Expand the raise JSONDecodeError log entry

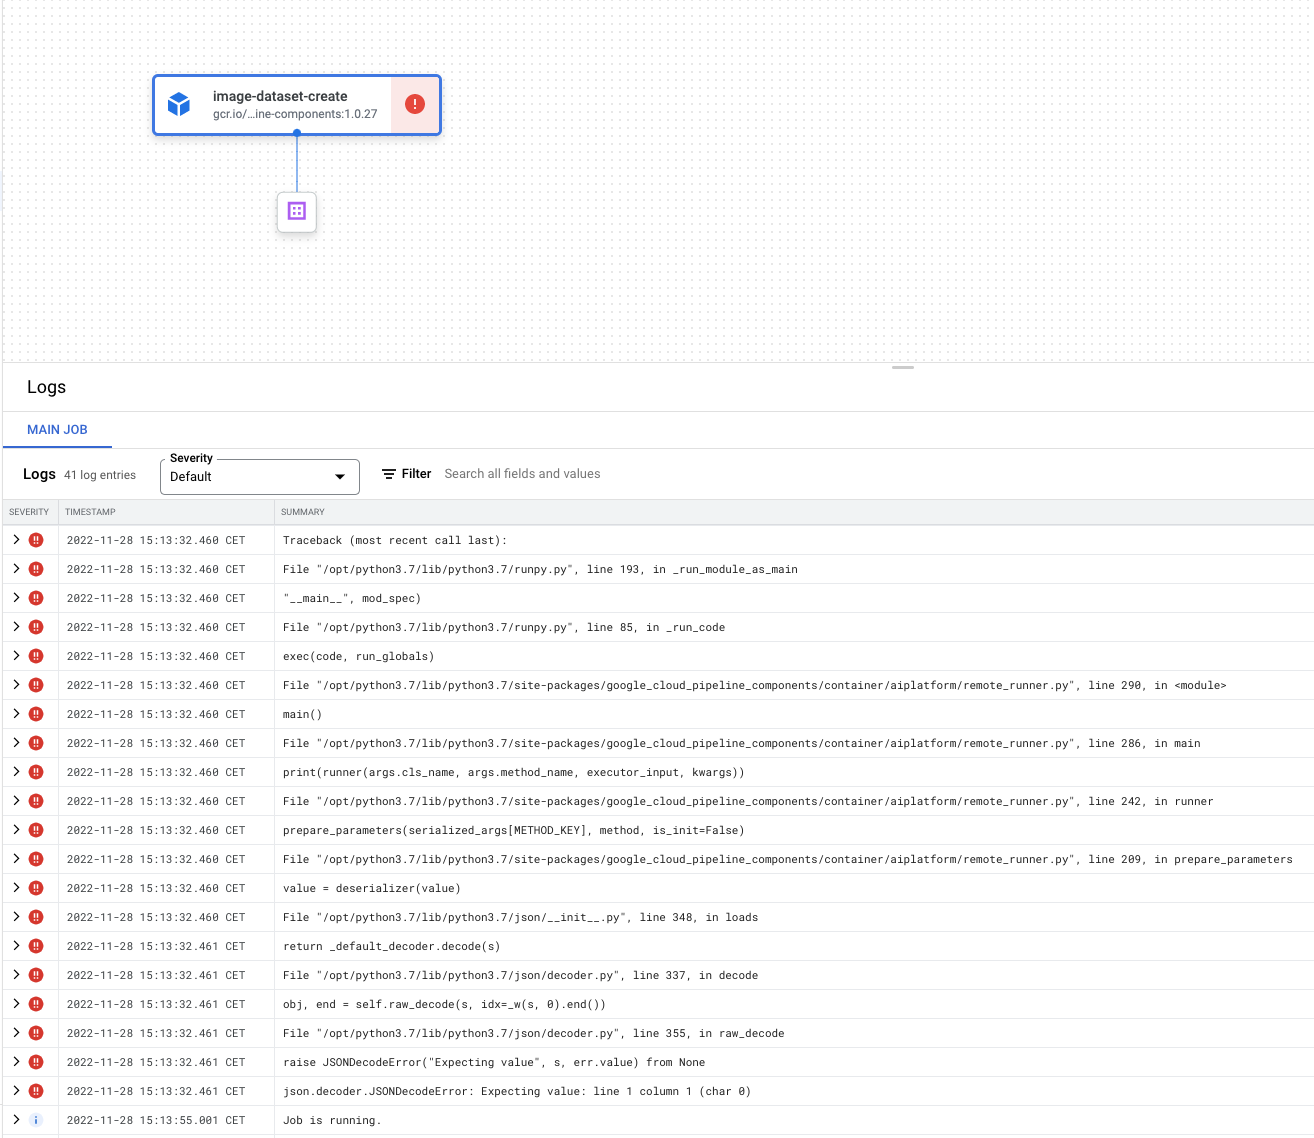15,1062
